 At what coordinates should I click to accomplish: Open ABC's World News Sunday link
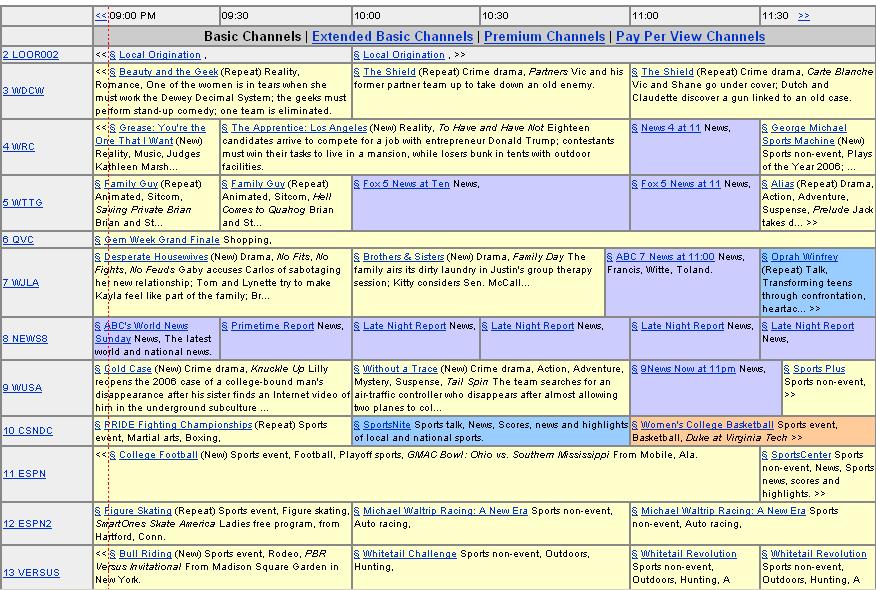tap(142, 332)
